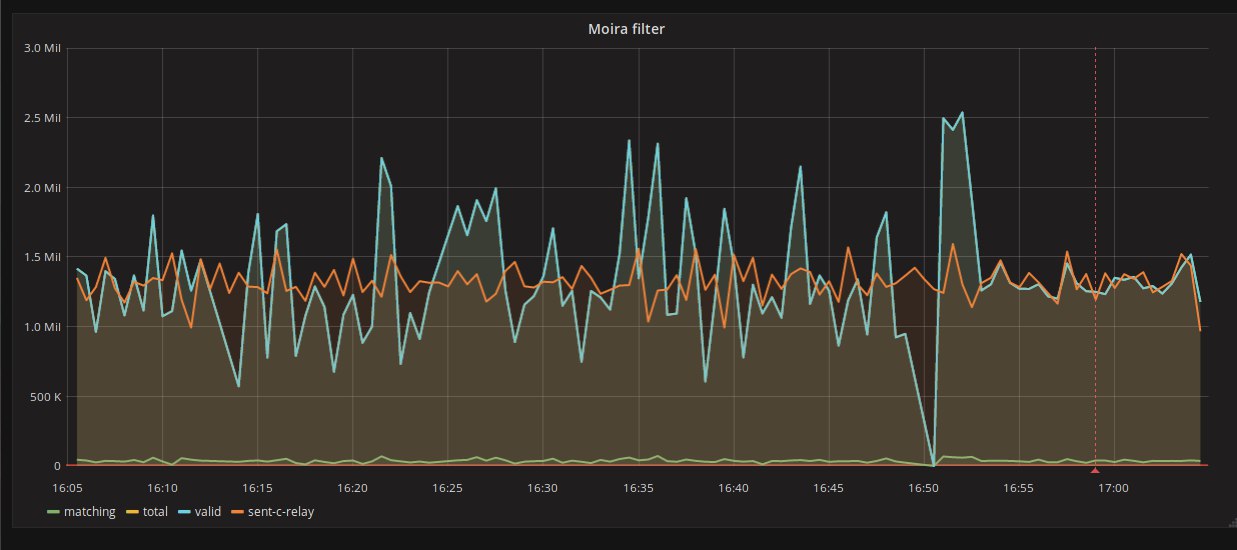Image resolution: width=1237 pixels, height=550 pixels.
Task: Toggle the sent-c-relay series in legend
Action: 283,511
